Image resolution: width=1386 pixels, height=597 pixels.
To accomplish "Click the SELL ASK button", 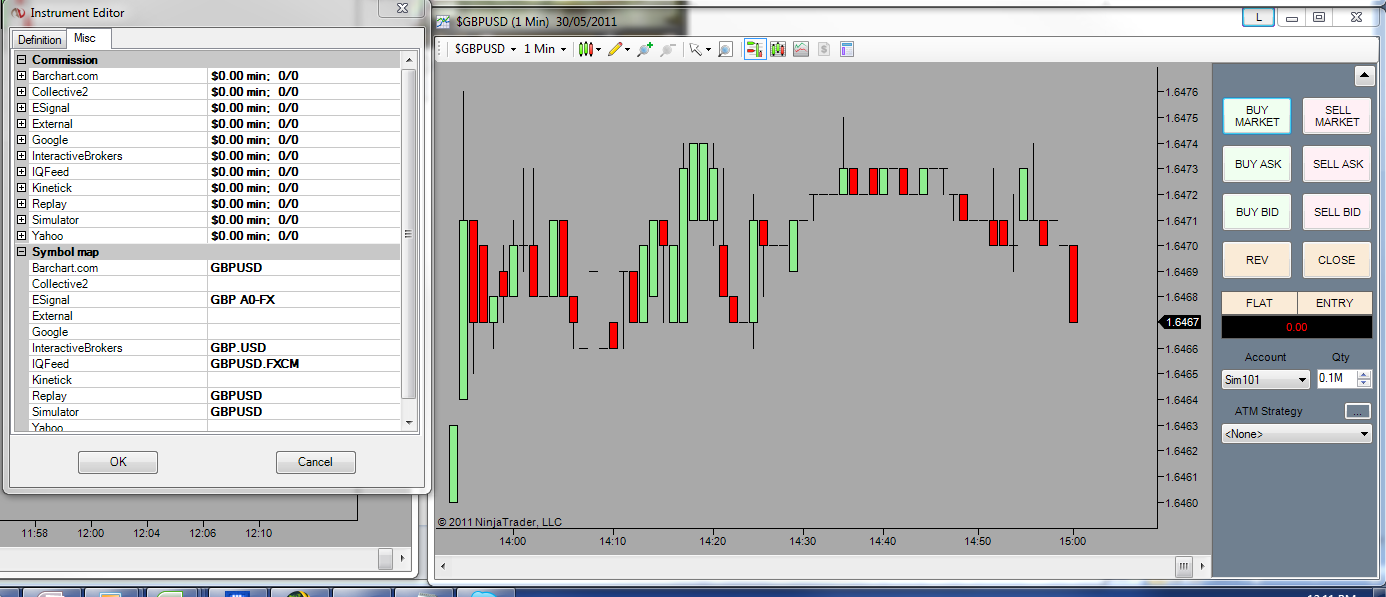I will (1337, 164).
